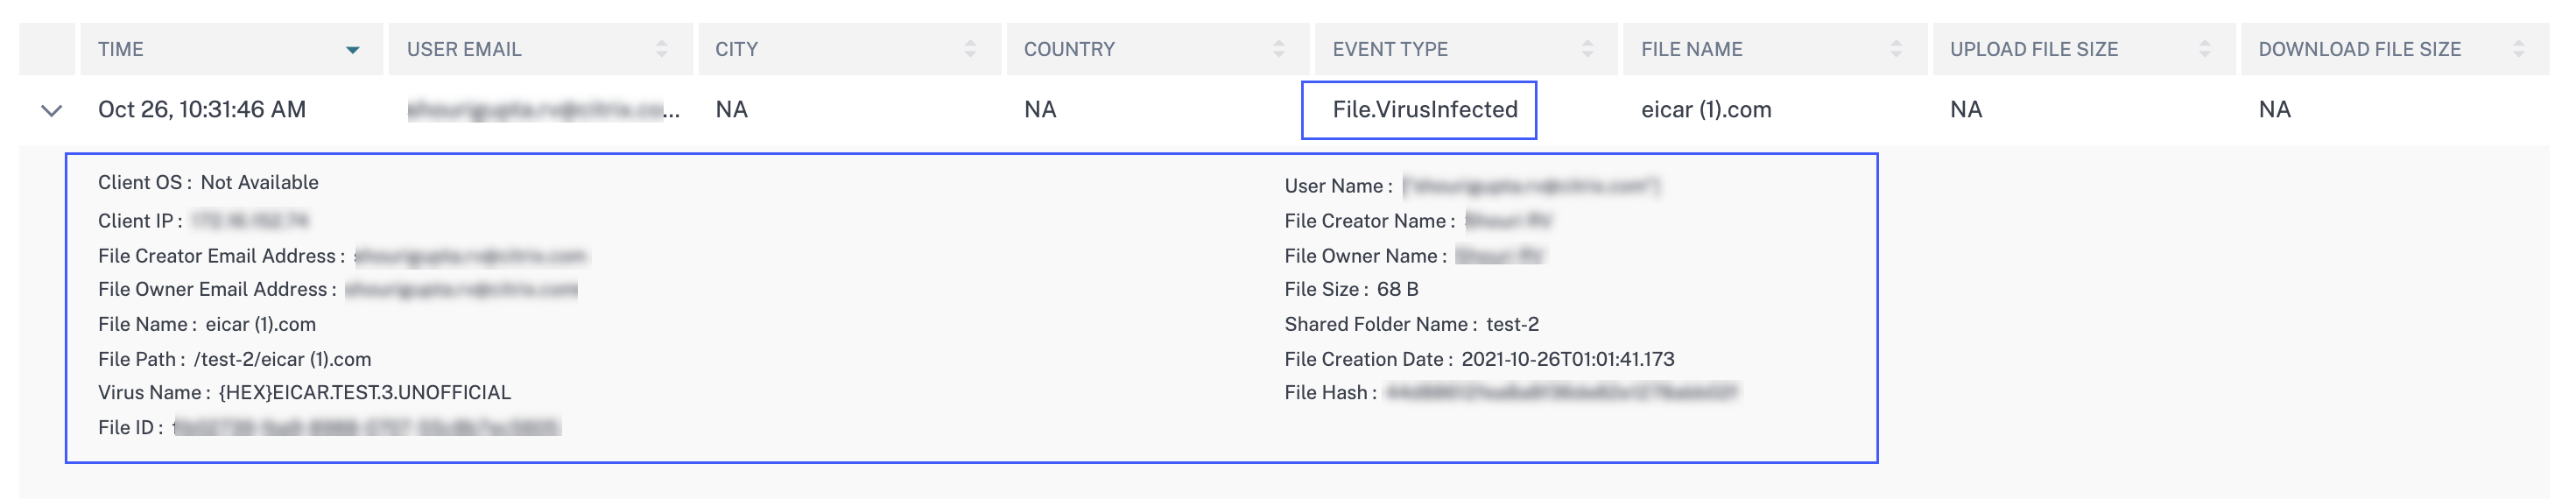
Task: Click the FILE NAME column sort icon
Action: pos(1896,49)
